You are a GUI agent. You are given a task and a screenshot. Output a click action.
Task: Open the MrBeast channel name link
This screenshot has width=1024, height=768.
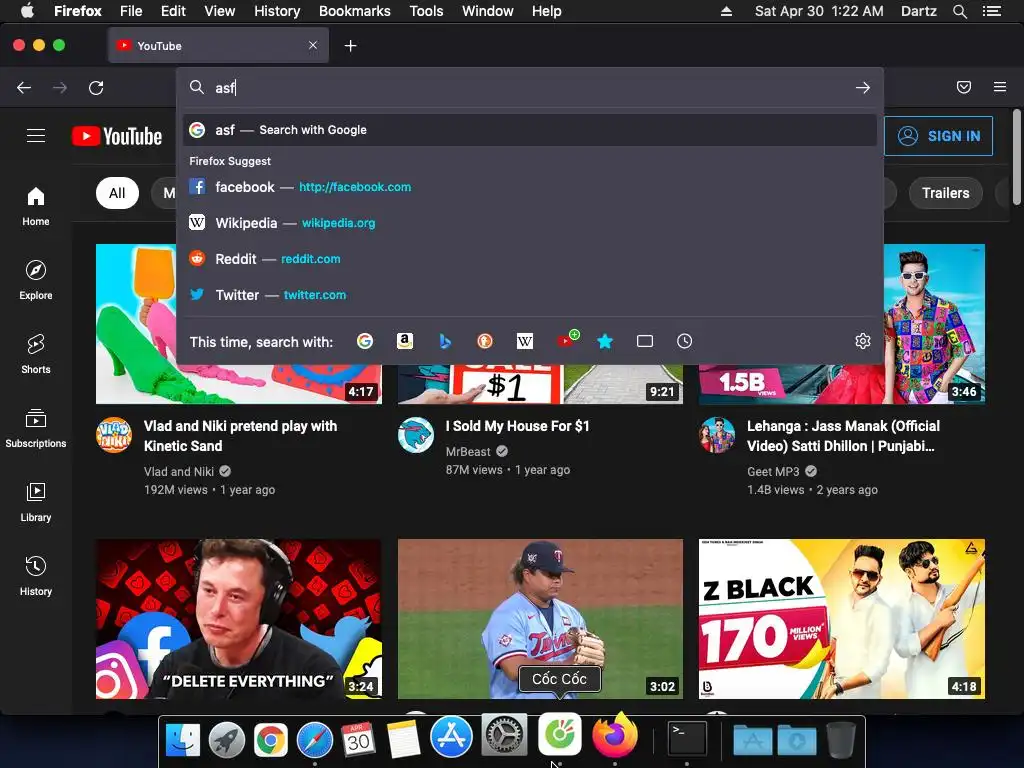pos(468,451)
